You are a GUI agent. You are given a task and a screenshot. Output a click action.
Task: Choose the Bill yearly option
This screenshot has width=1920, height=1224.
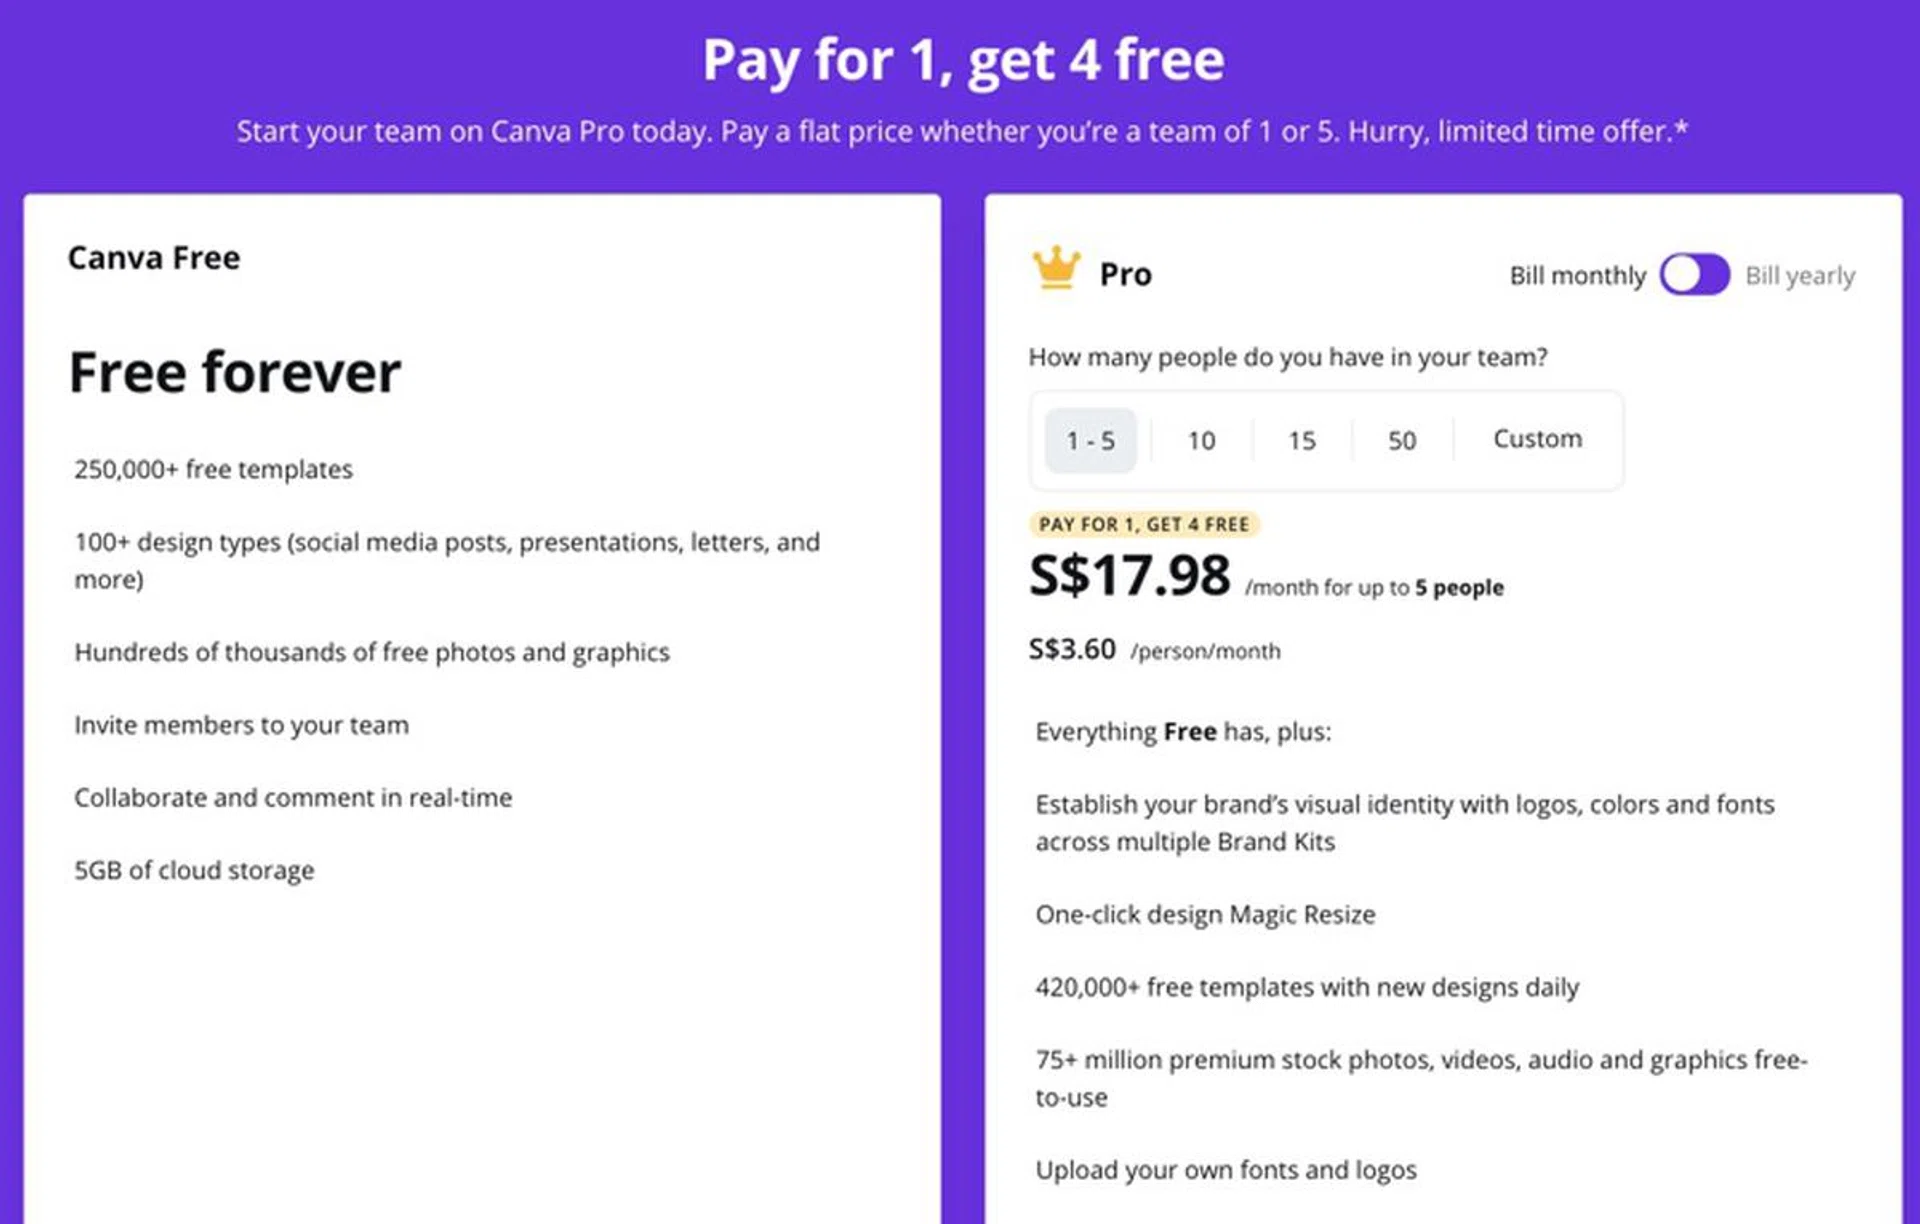1799,276
